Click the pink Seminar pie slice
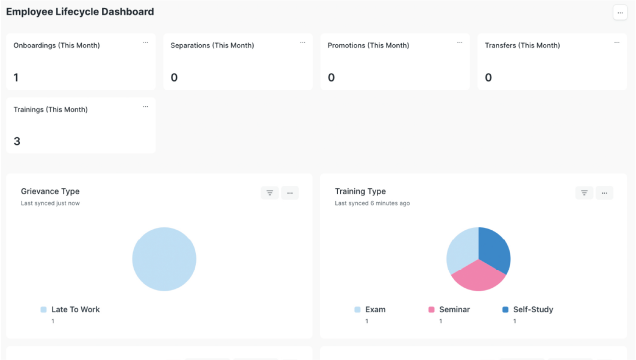The height and width of the screenshot is (360, 636). pos(479,278)
